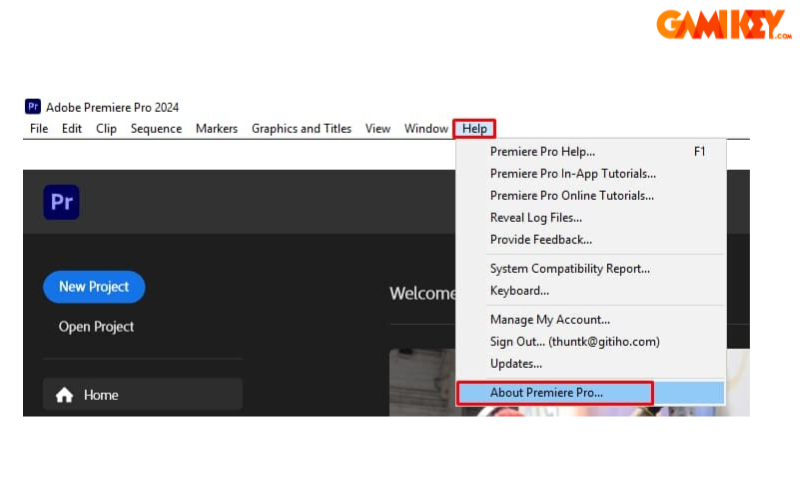This screenshot has width=800, height=500.
Task: Select Premiere Pro Online Tutorials...
Action: coord(590,195)
